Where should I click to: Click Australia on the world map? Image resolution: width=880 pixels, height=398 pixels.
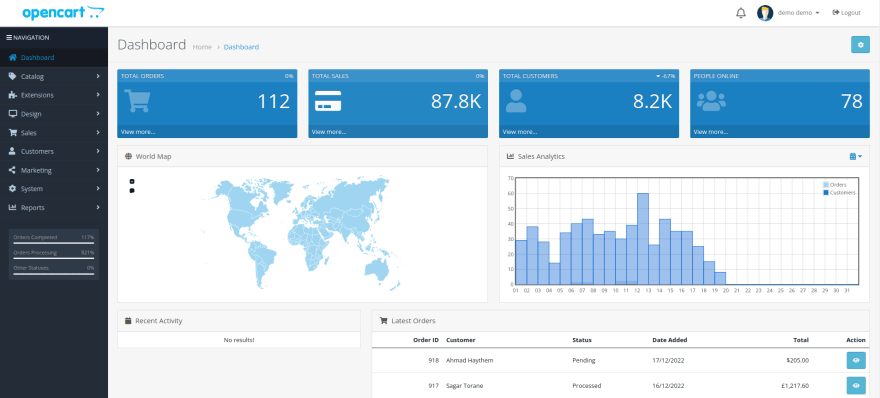[377, 270]
